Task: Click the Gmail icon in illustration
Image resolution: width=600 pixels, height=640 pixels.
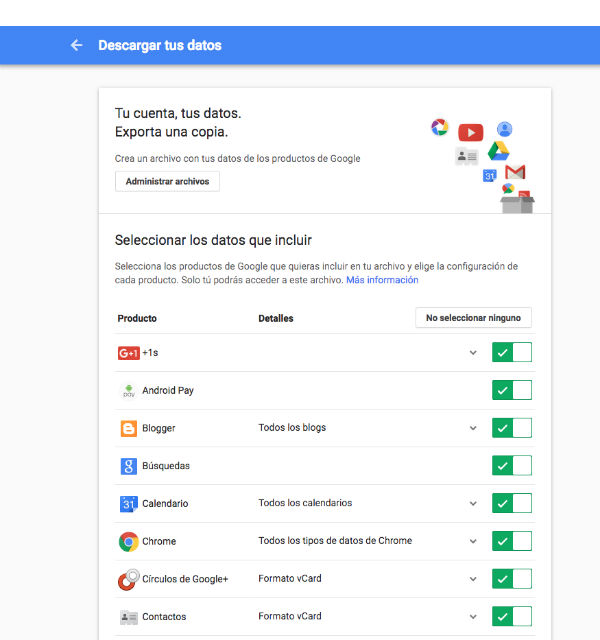Action: point(515,172)
